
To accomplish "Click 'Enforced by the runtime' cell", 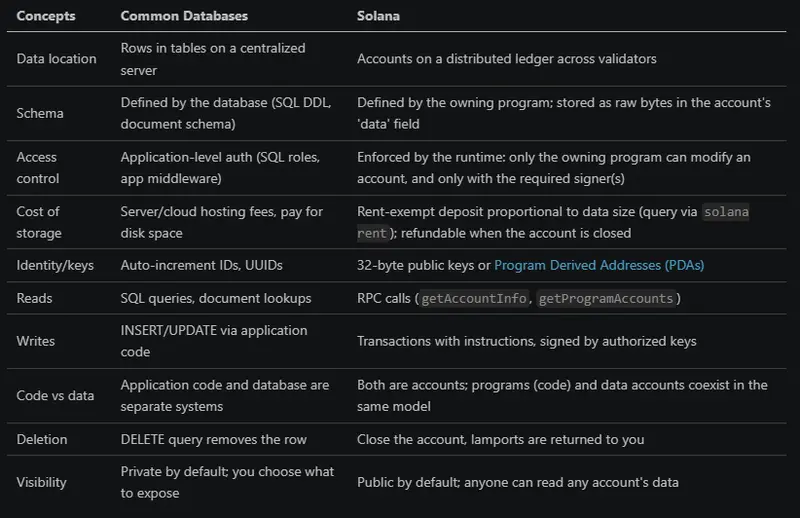I will point(554,168).
